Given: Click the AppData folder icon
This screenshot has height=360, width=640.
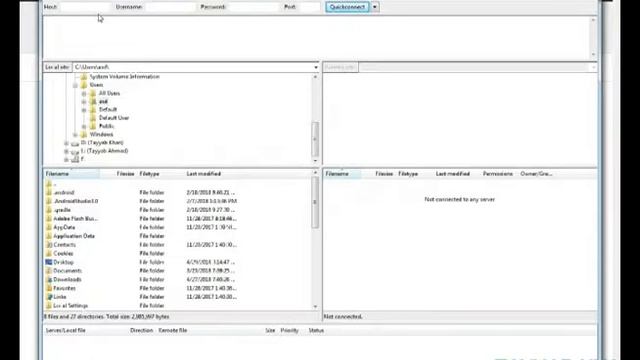Looking at the screenshot, I should (x=49, y=227).
